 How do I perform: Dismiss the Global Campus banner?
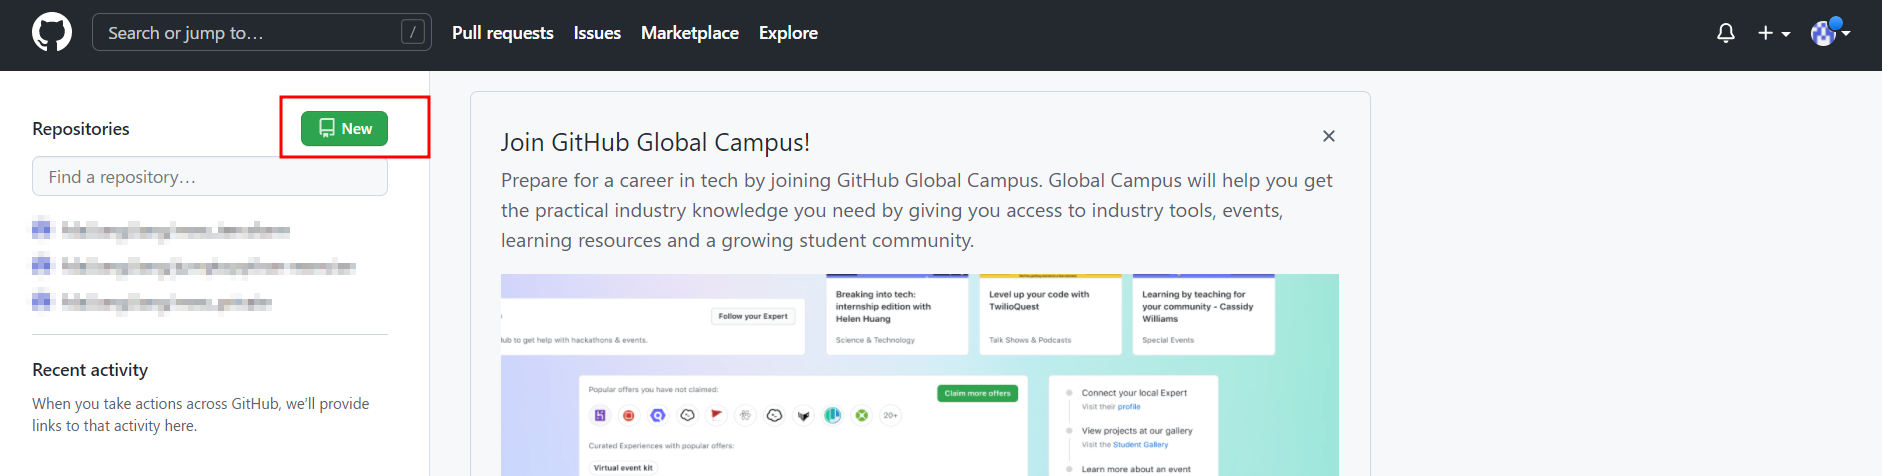click(1329, 136)
